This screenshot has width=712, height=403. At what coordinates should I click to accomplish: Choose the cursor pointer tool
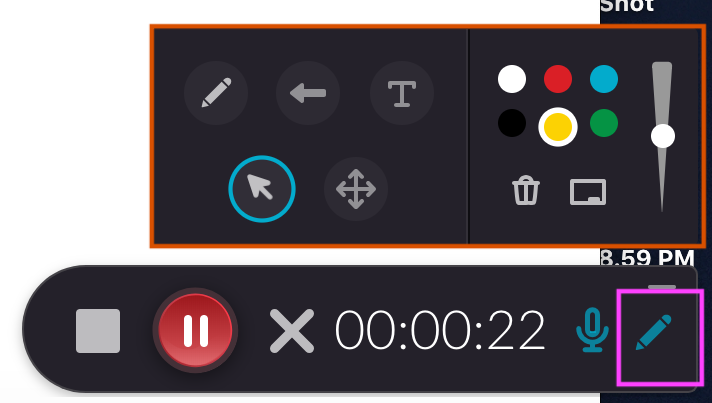[262, 189]
